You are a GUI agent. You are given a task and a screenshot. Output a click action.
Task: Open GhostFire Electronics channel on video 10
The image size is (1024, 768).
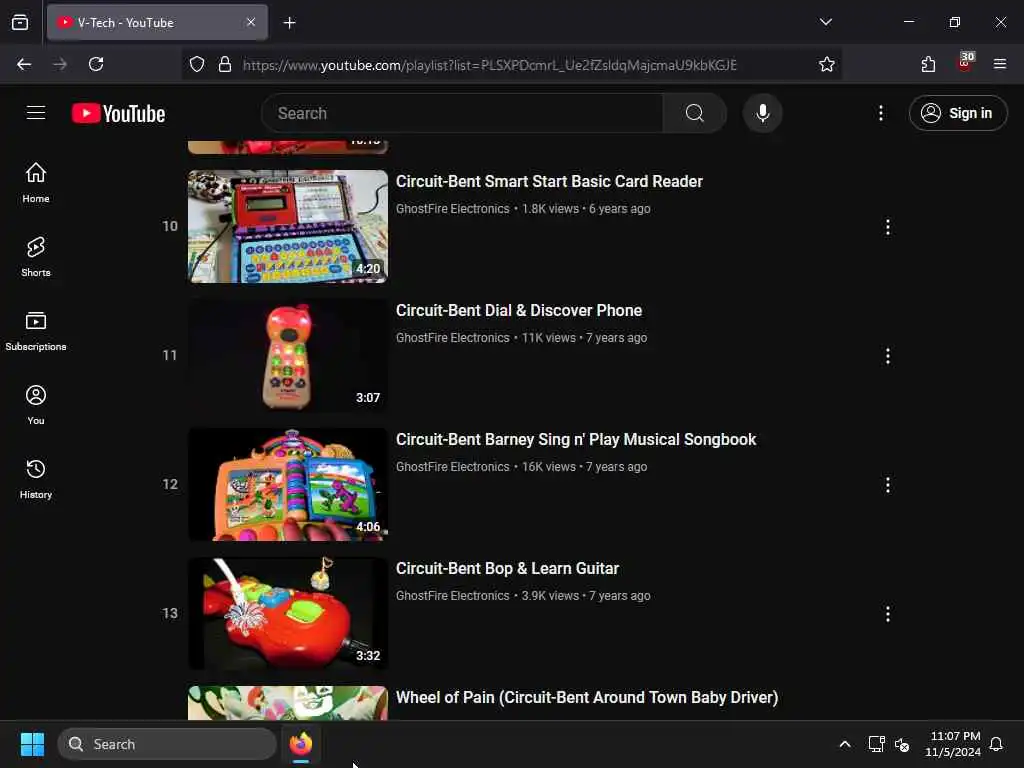[x=453, y=209]
